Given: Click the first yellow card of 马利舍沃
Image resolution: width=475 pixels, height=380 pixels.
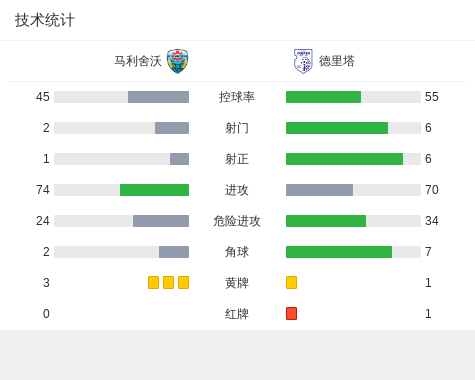Looking at the screenshot, I should click(153, 282).
